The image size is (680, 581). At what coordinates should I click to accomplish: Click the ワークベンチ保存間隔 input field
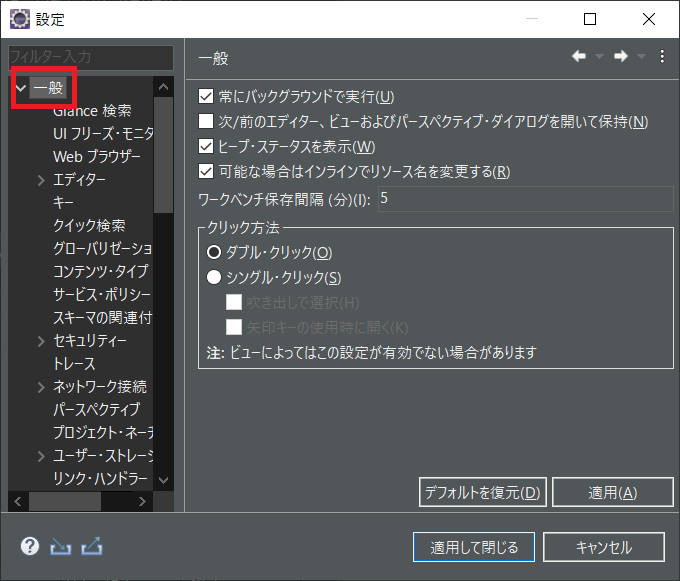[x=526, y=199]
